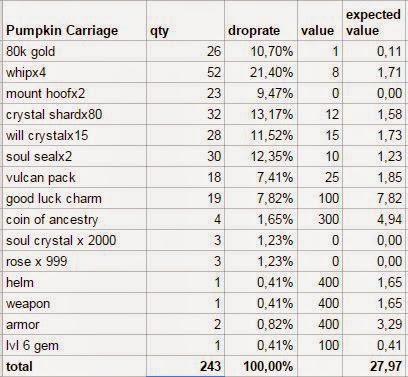Select the whipx4 quantity cell showing 52
Image resolution: width=408 pixels, height=377 pixels.
[185, 72]
